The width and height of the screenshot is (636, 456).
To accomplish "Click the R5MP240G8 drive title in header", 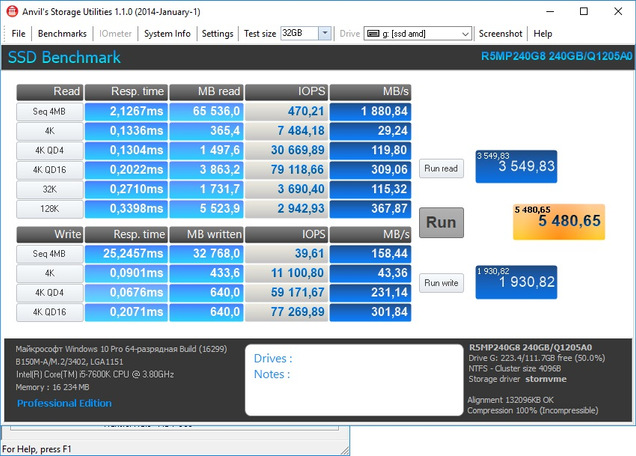I will tap(556, 56).
